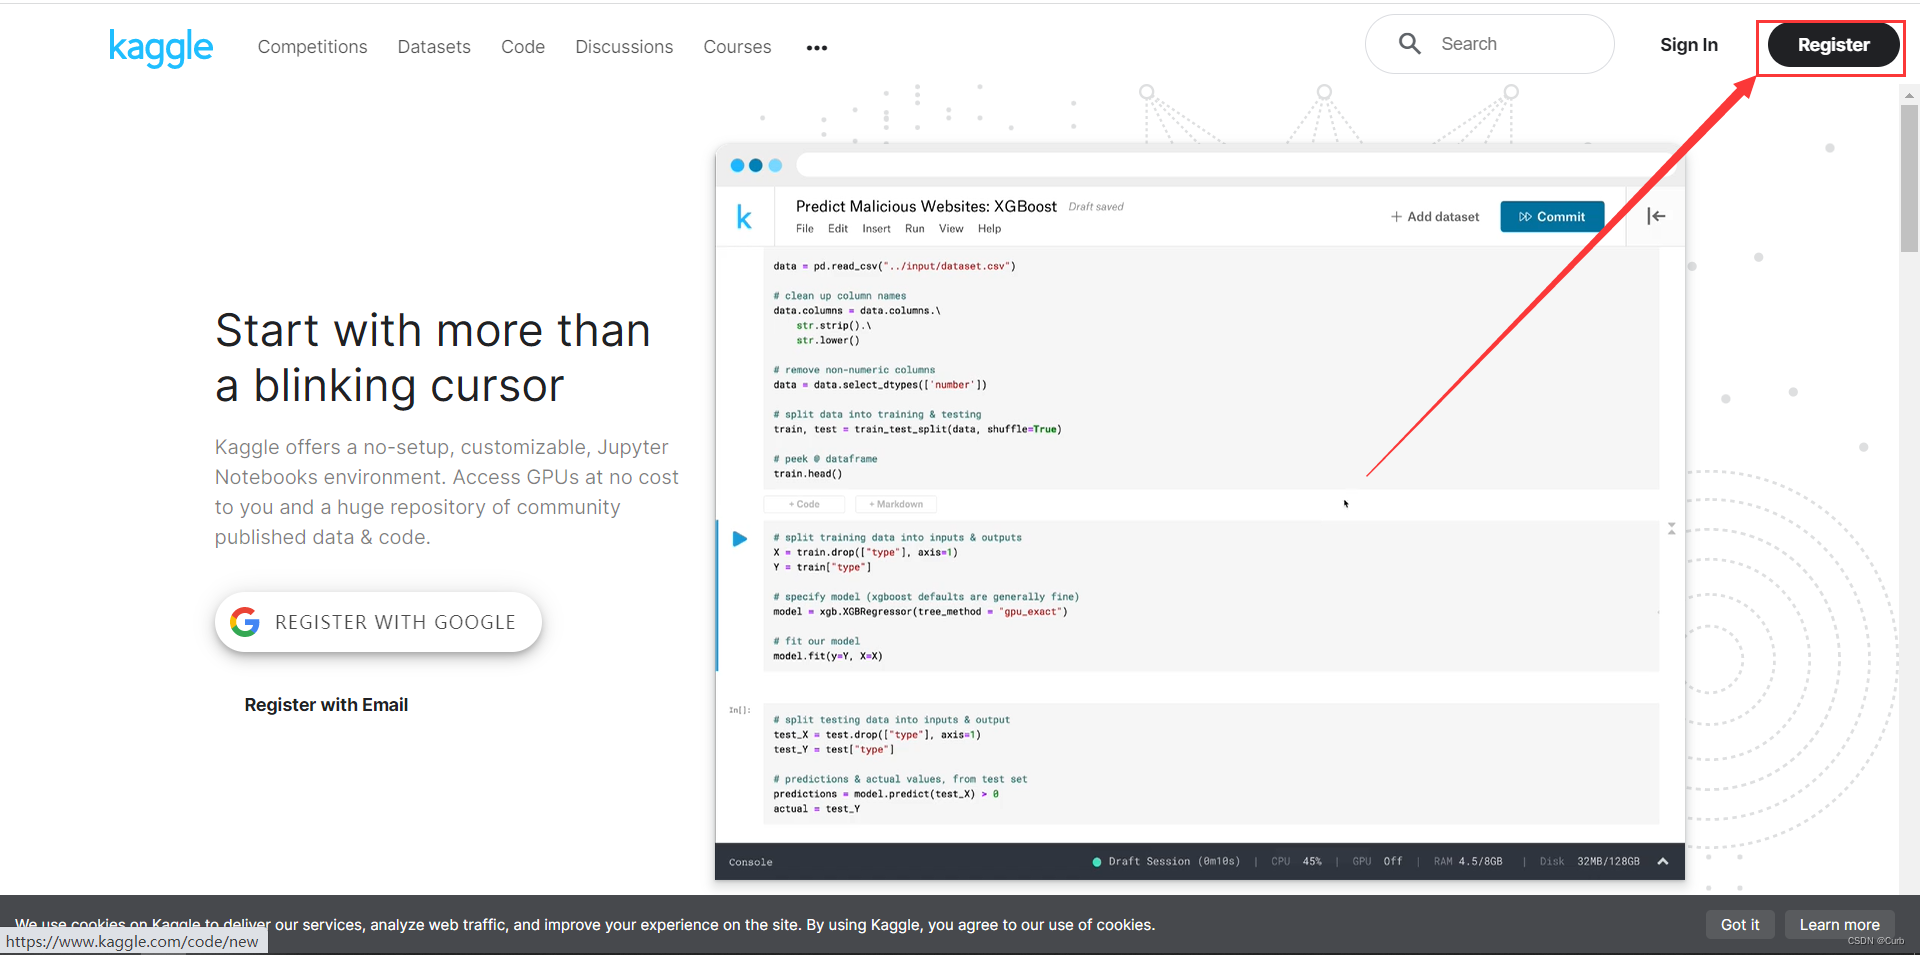Click the Console label in the status bar

(751, 862)
